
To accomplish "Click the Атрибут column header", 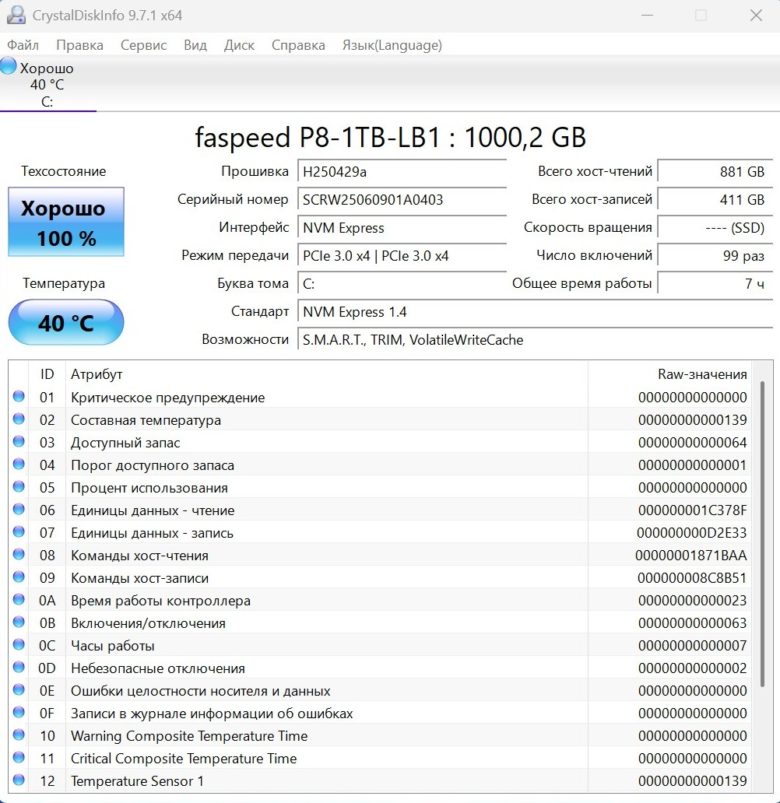I will (327, 374).
